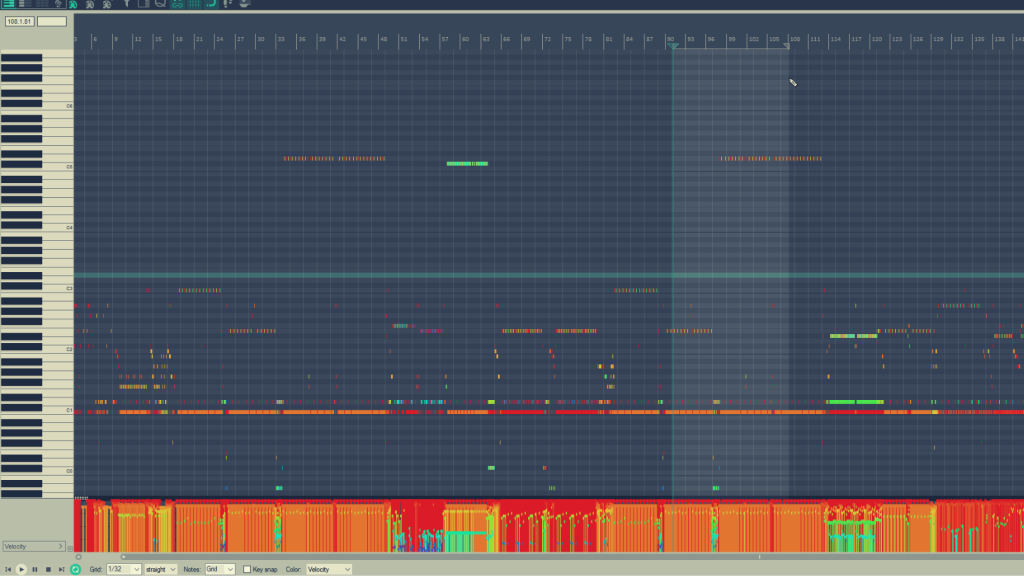Click the velocity lane bars area
Screen dimensions: 1024x576
click(549, 526)
